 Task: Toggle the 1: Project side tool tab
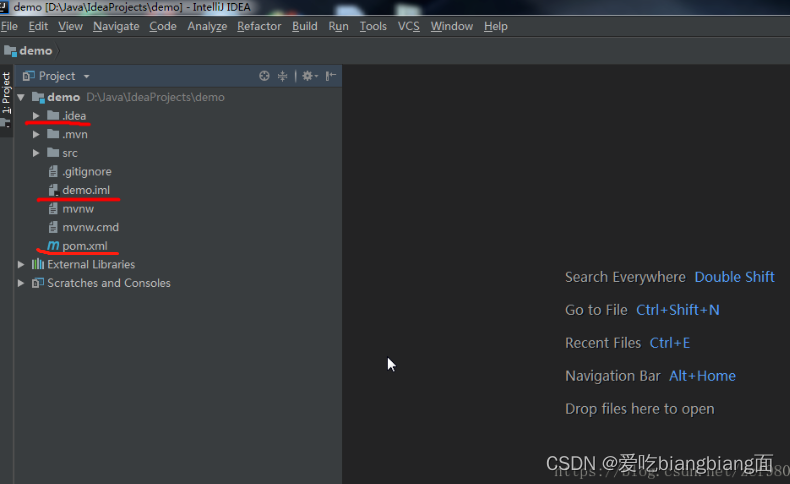(x=6, y=99)
